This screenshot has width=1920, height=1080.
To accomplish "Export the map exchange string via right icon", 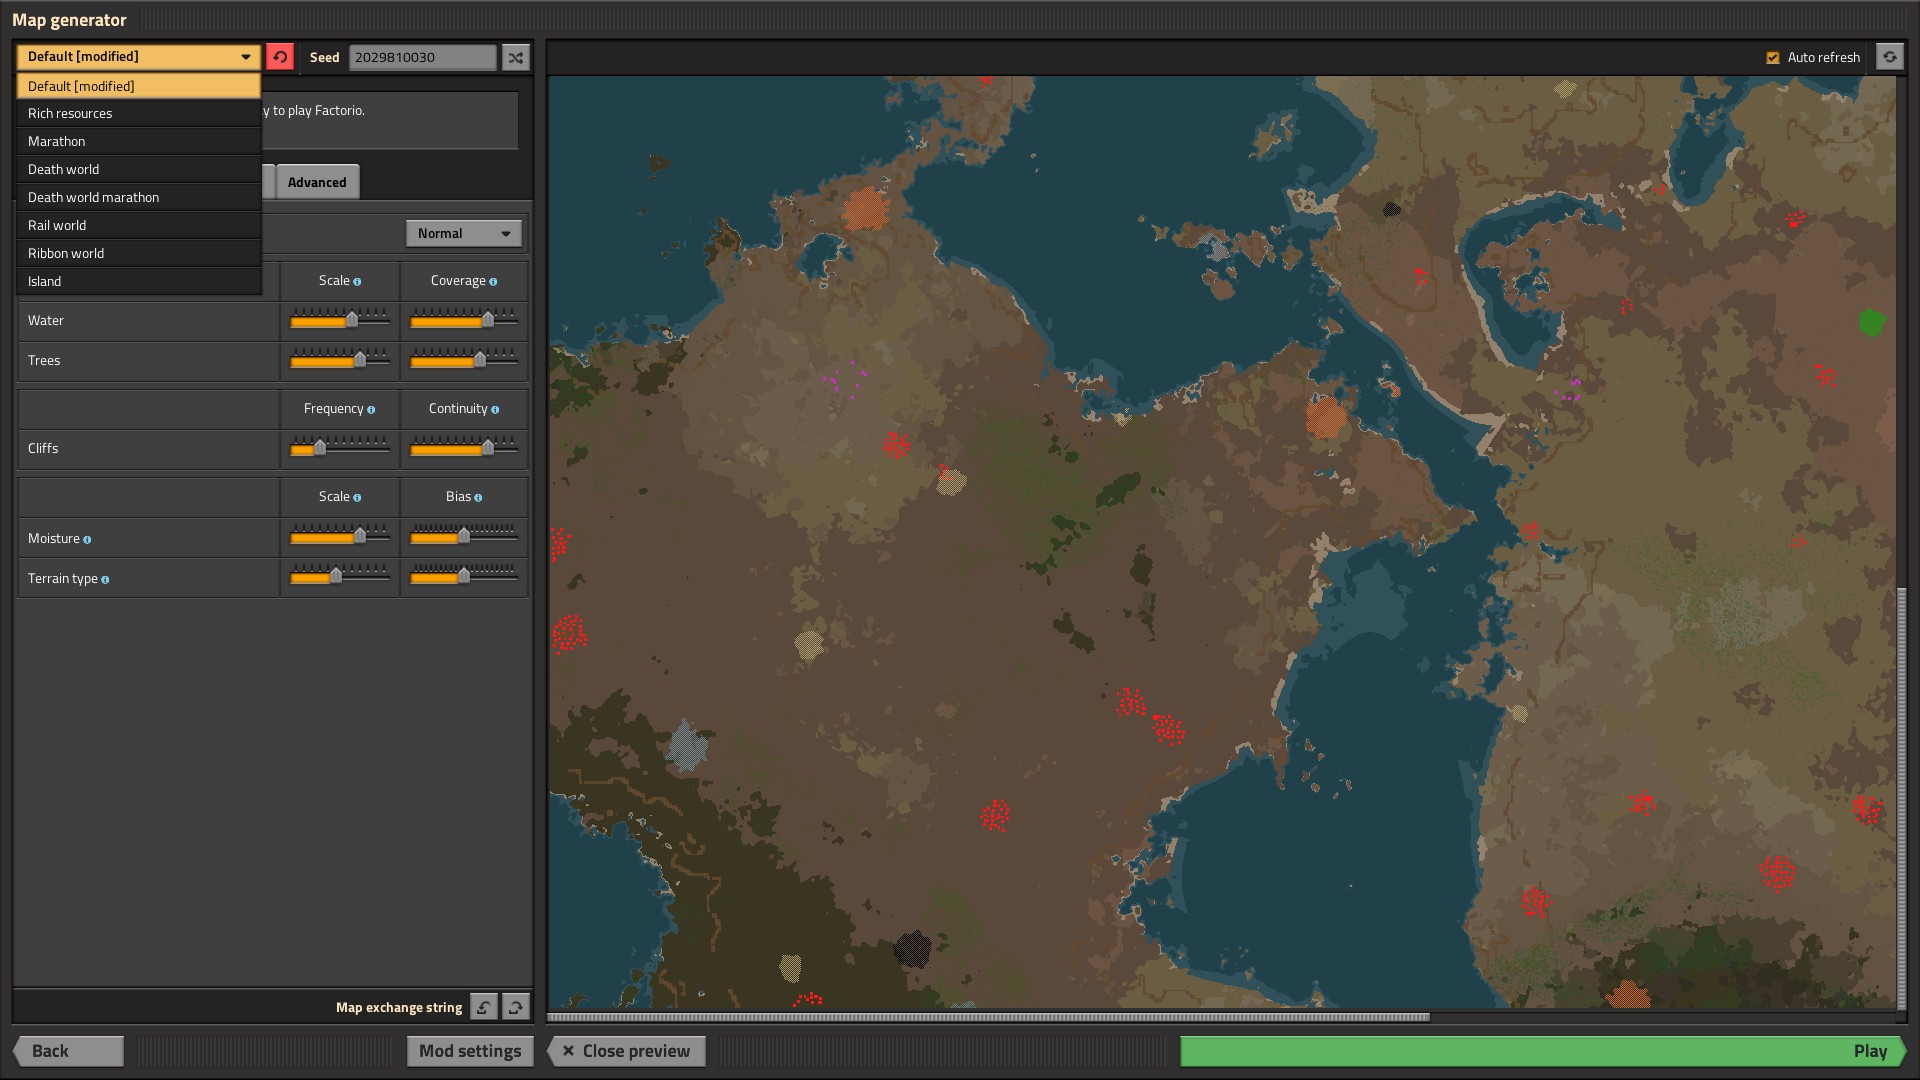I will pos(516,1007).
